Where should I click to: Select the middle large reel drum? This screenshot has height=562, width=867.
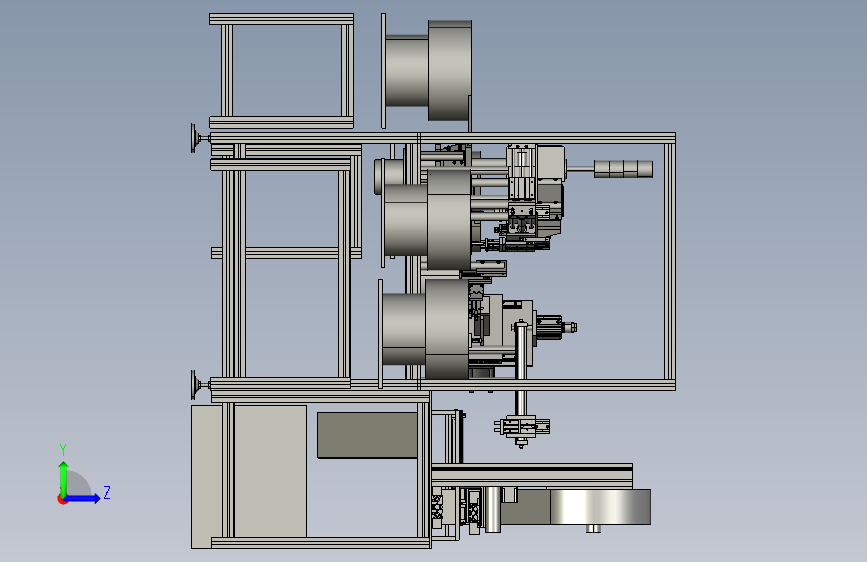click(x=427, y=220)
